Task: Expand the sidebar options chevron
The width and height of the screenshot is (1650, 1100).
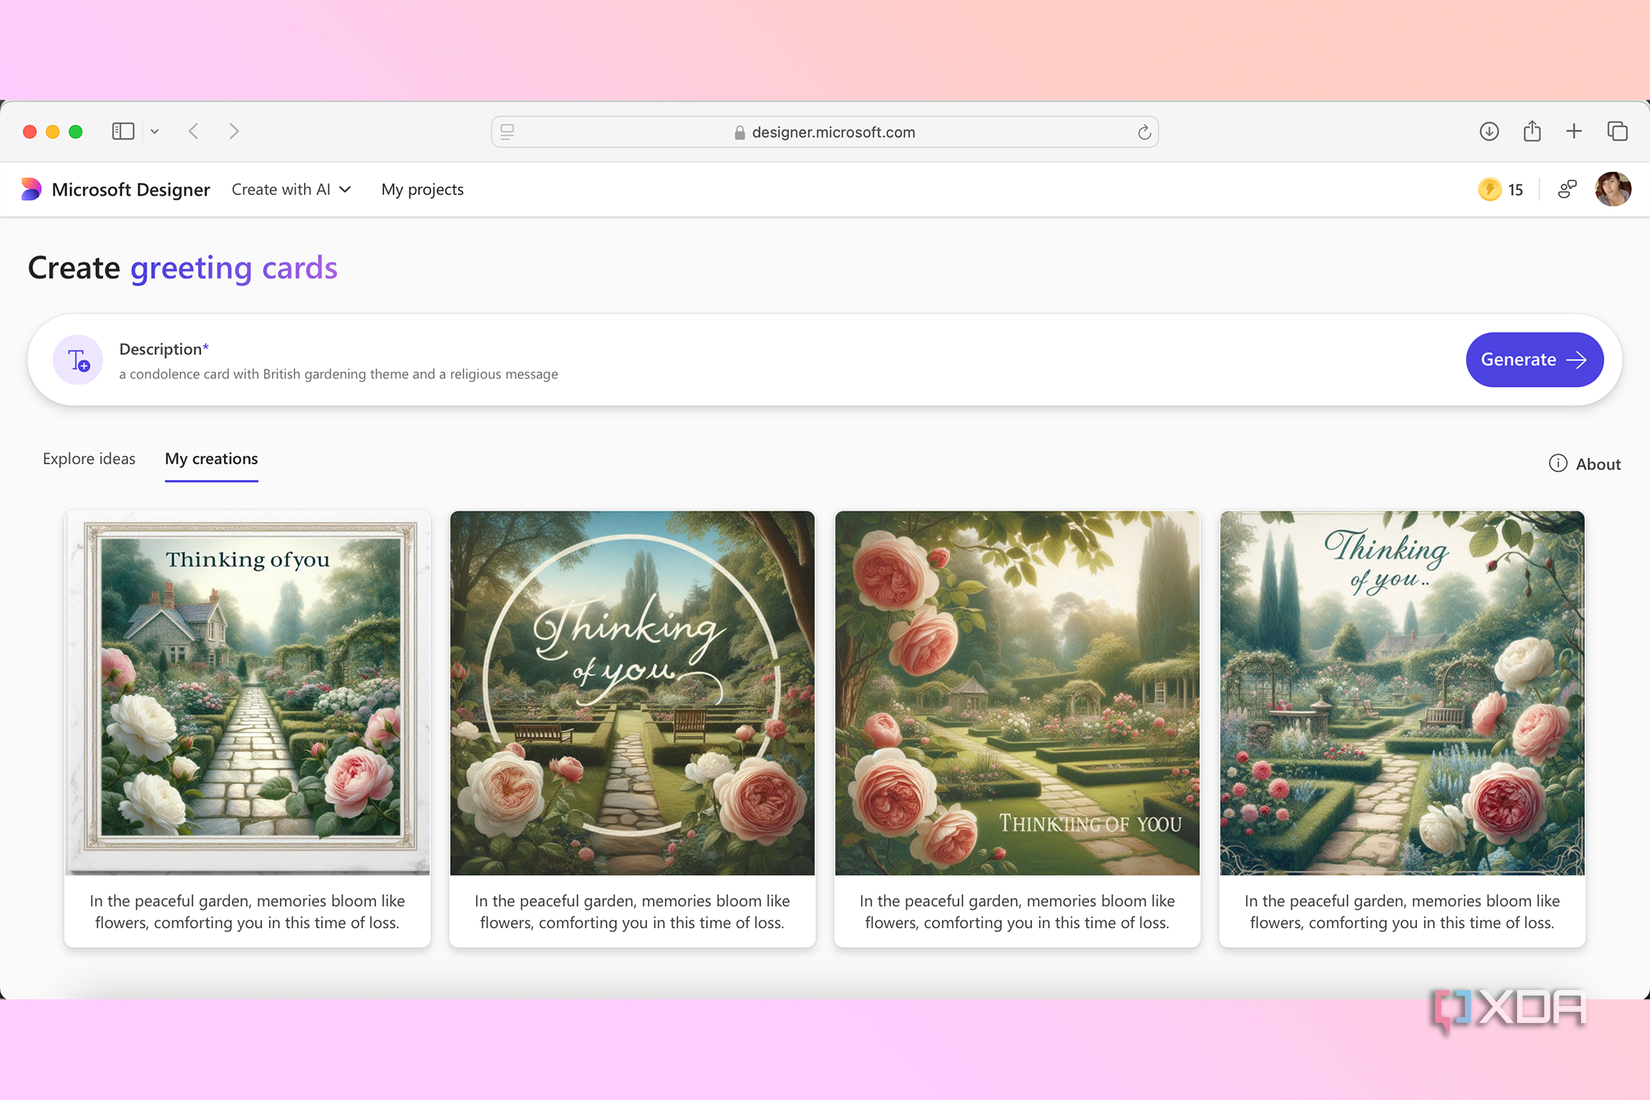Action: click(155, 131)
